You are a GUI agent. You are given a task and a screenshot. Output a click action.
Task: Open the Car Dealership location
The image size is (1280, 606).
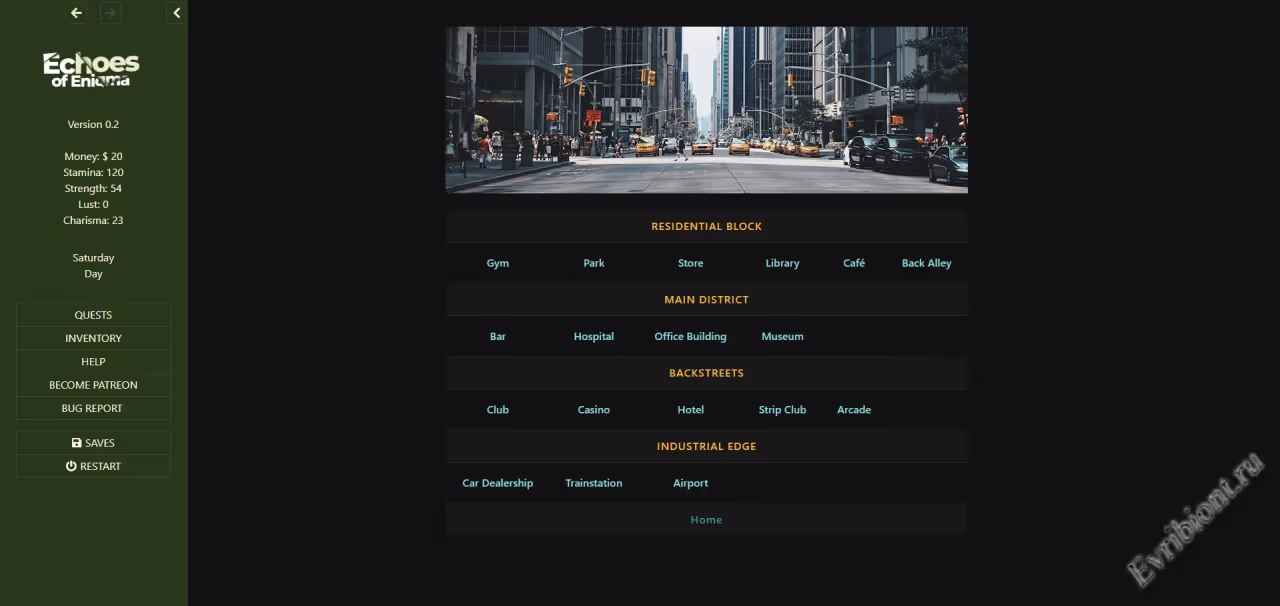click(x=497, y=483)
